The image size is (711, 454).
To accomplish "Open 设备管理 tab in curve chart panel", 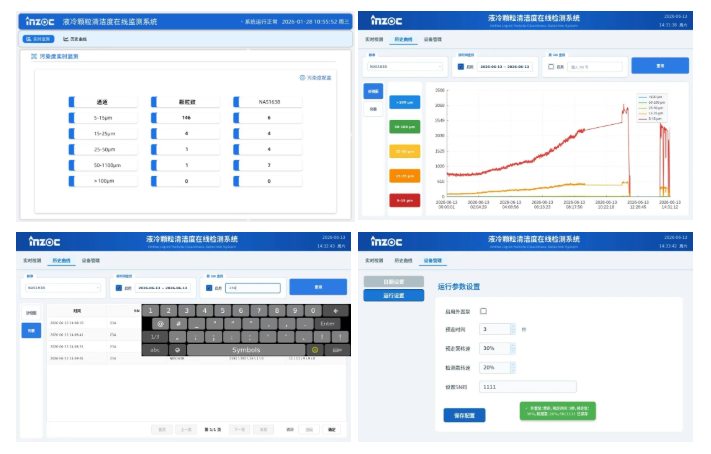I will (x=433, y=39).
